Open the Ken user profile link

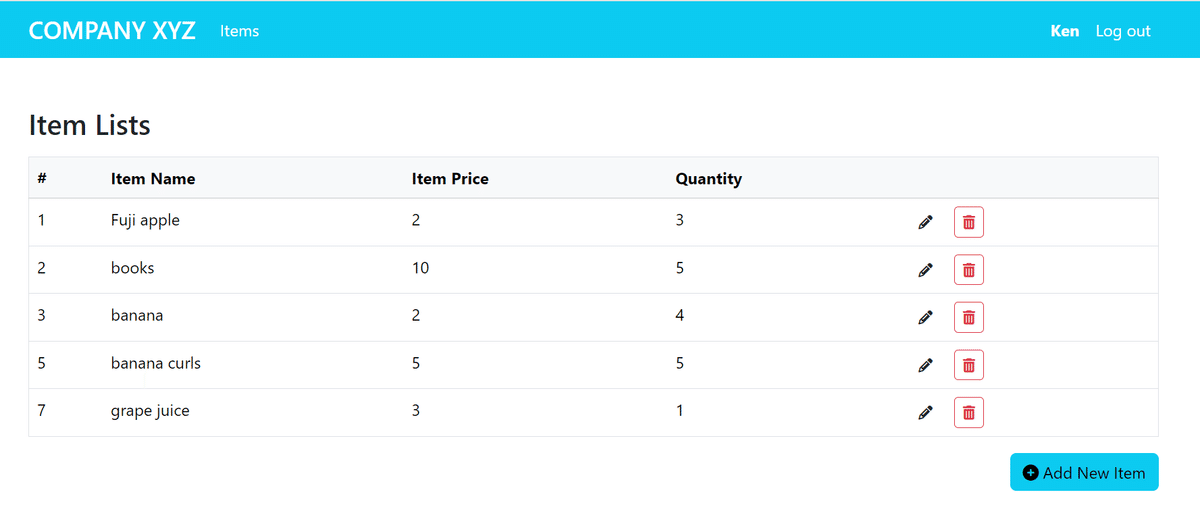pyautogui.click(x=1065, y=31)
